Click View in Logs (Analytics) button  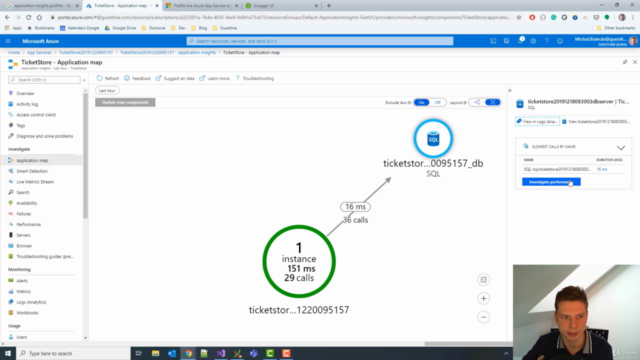pos(537,122)
